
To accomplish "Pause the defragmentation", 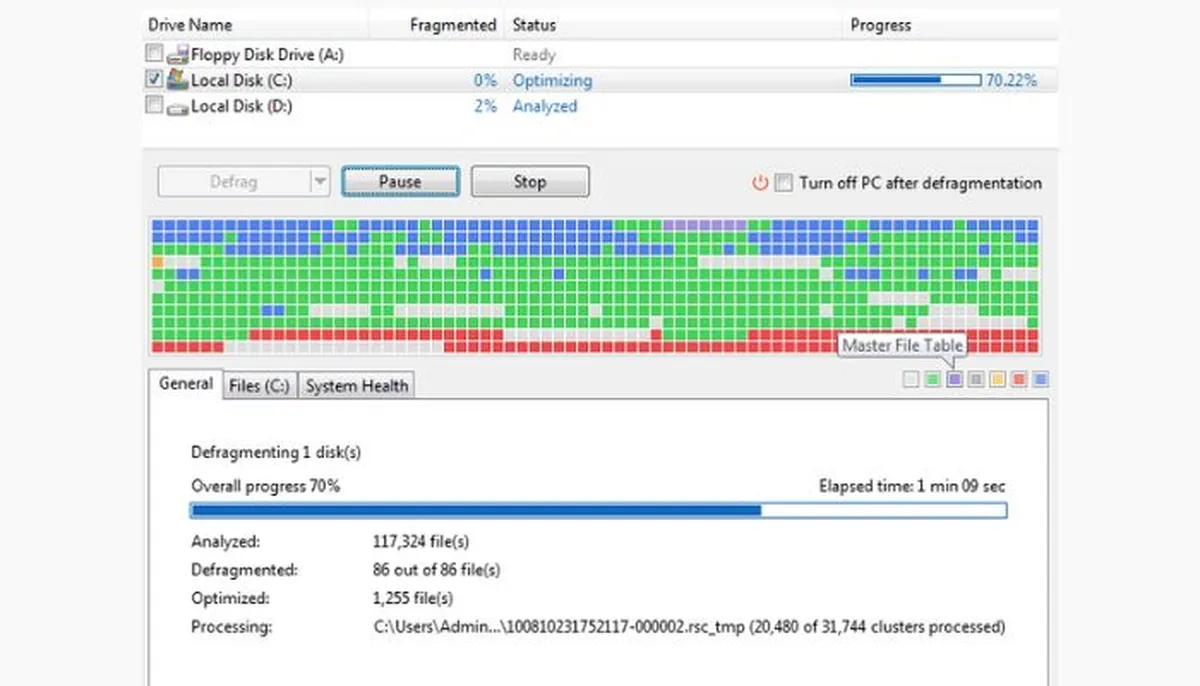I will [x=400, y=182].
